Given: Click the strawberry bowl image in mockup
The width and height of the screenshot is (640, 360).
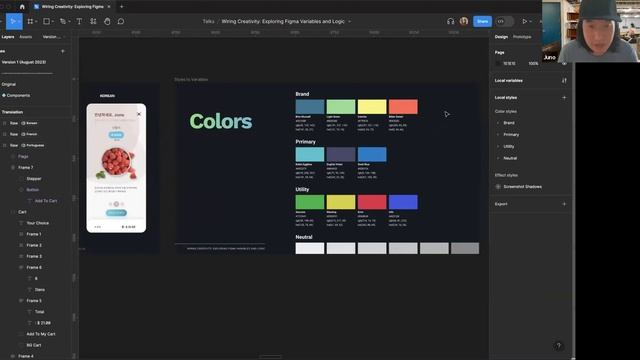Looking at the screenshot, I should [117, 162].
